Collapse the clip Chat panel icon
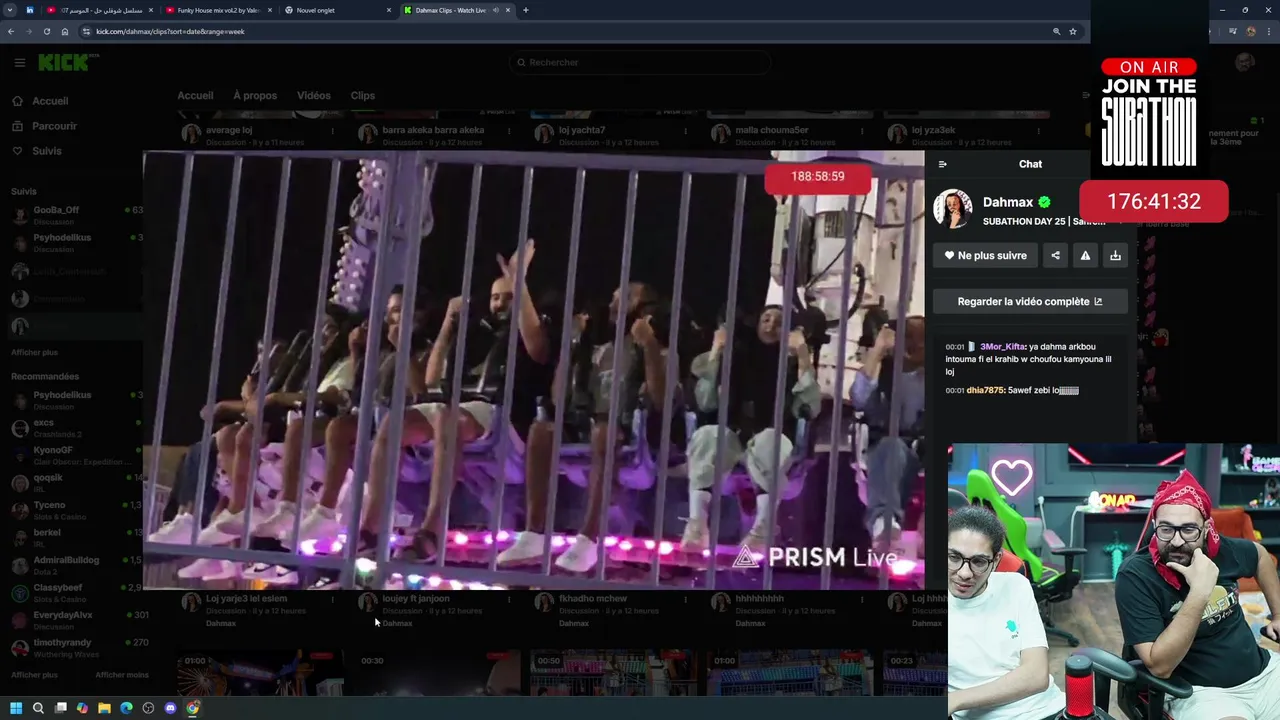This screenshot has width=1280, height=720. pos(942,164)
